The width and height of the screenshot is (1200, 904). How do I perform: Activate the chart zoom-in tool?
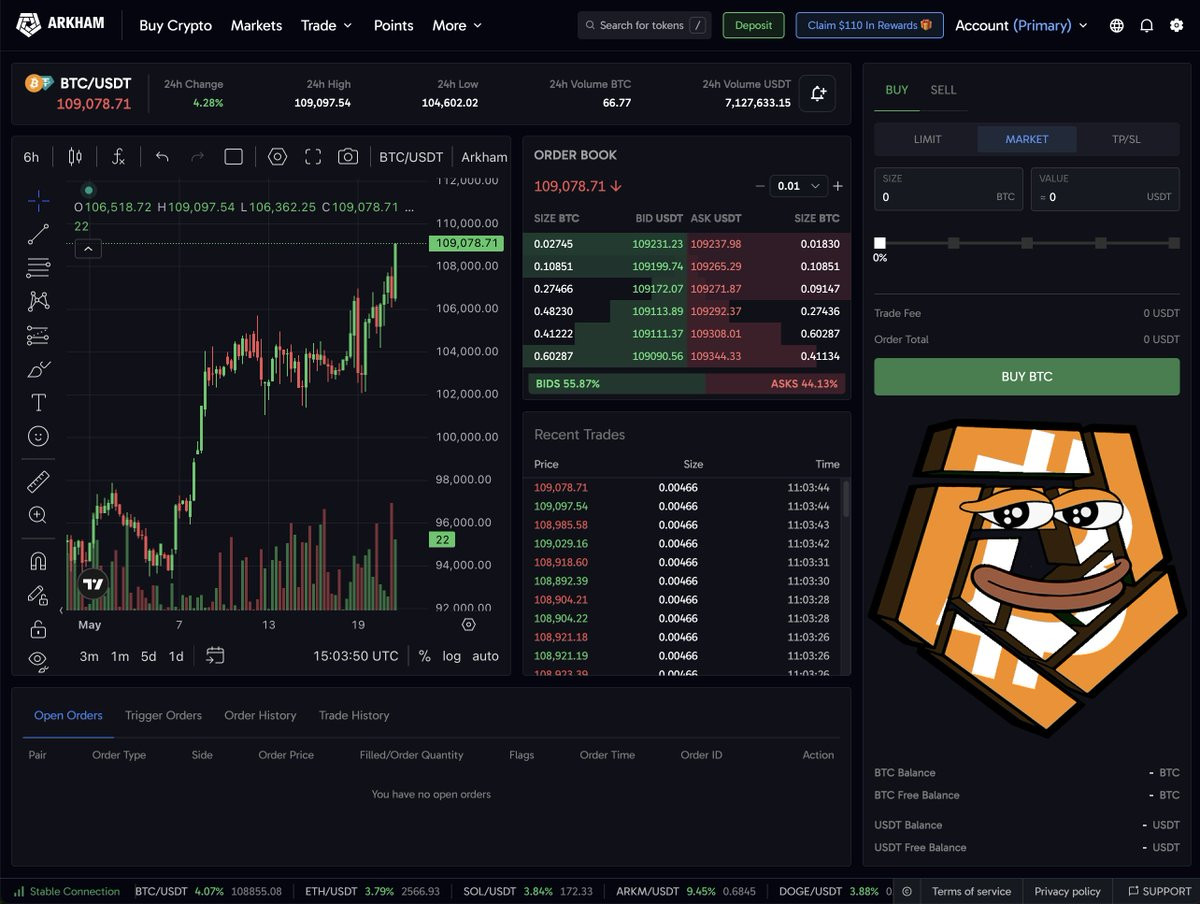click(x=38, y=515)
